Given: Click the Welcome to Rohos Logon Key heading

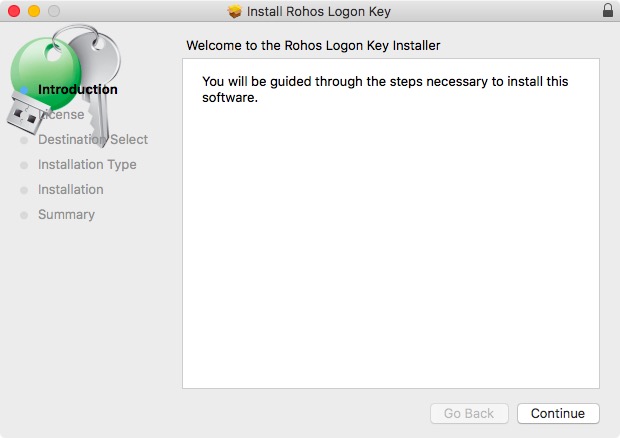Looking at the screenshot, I should point(313,45).
